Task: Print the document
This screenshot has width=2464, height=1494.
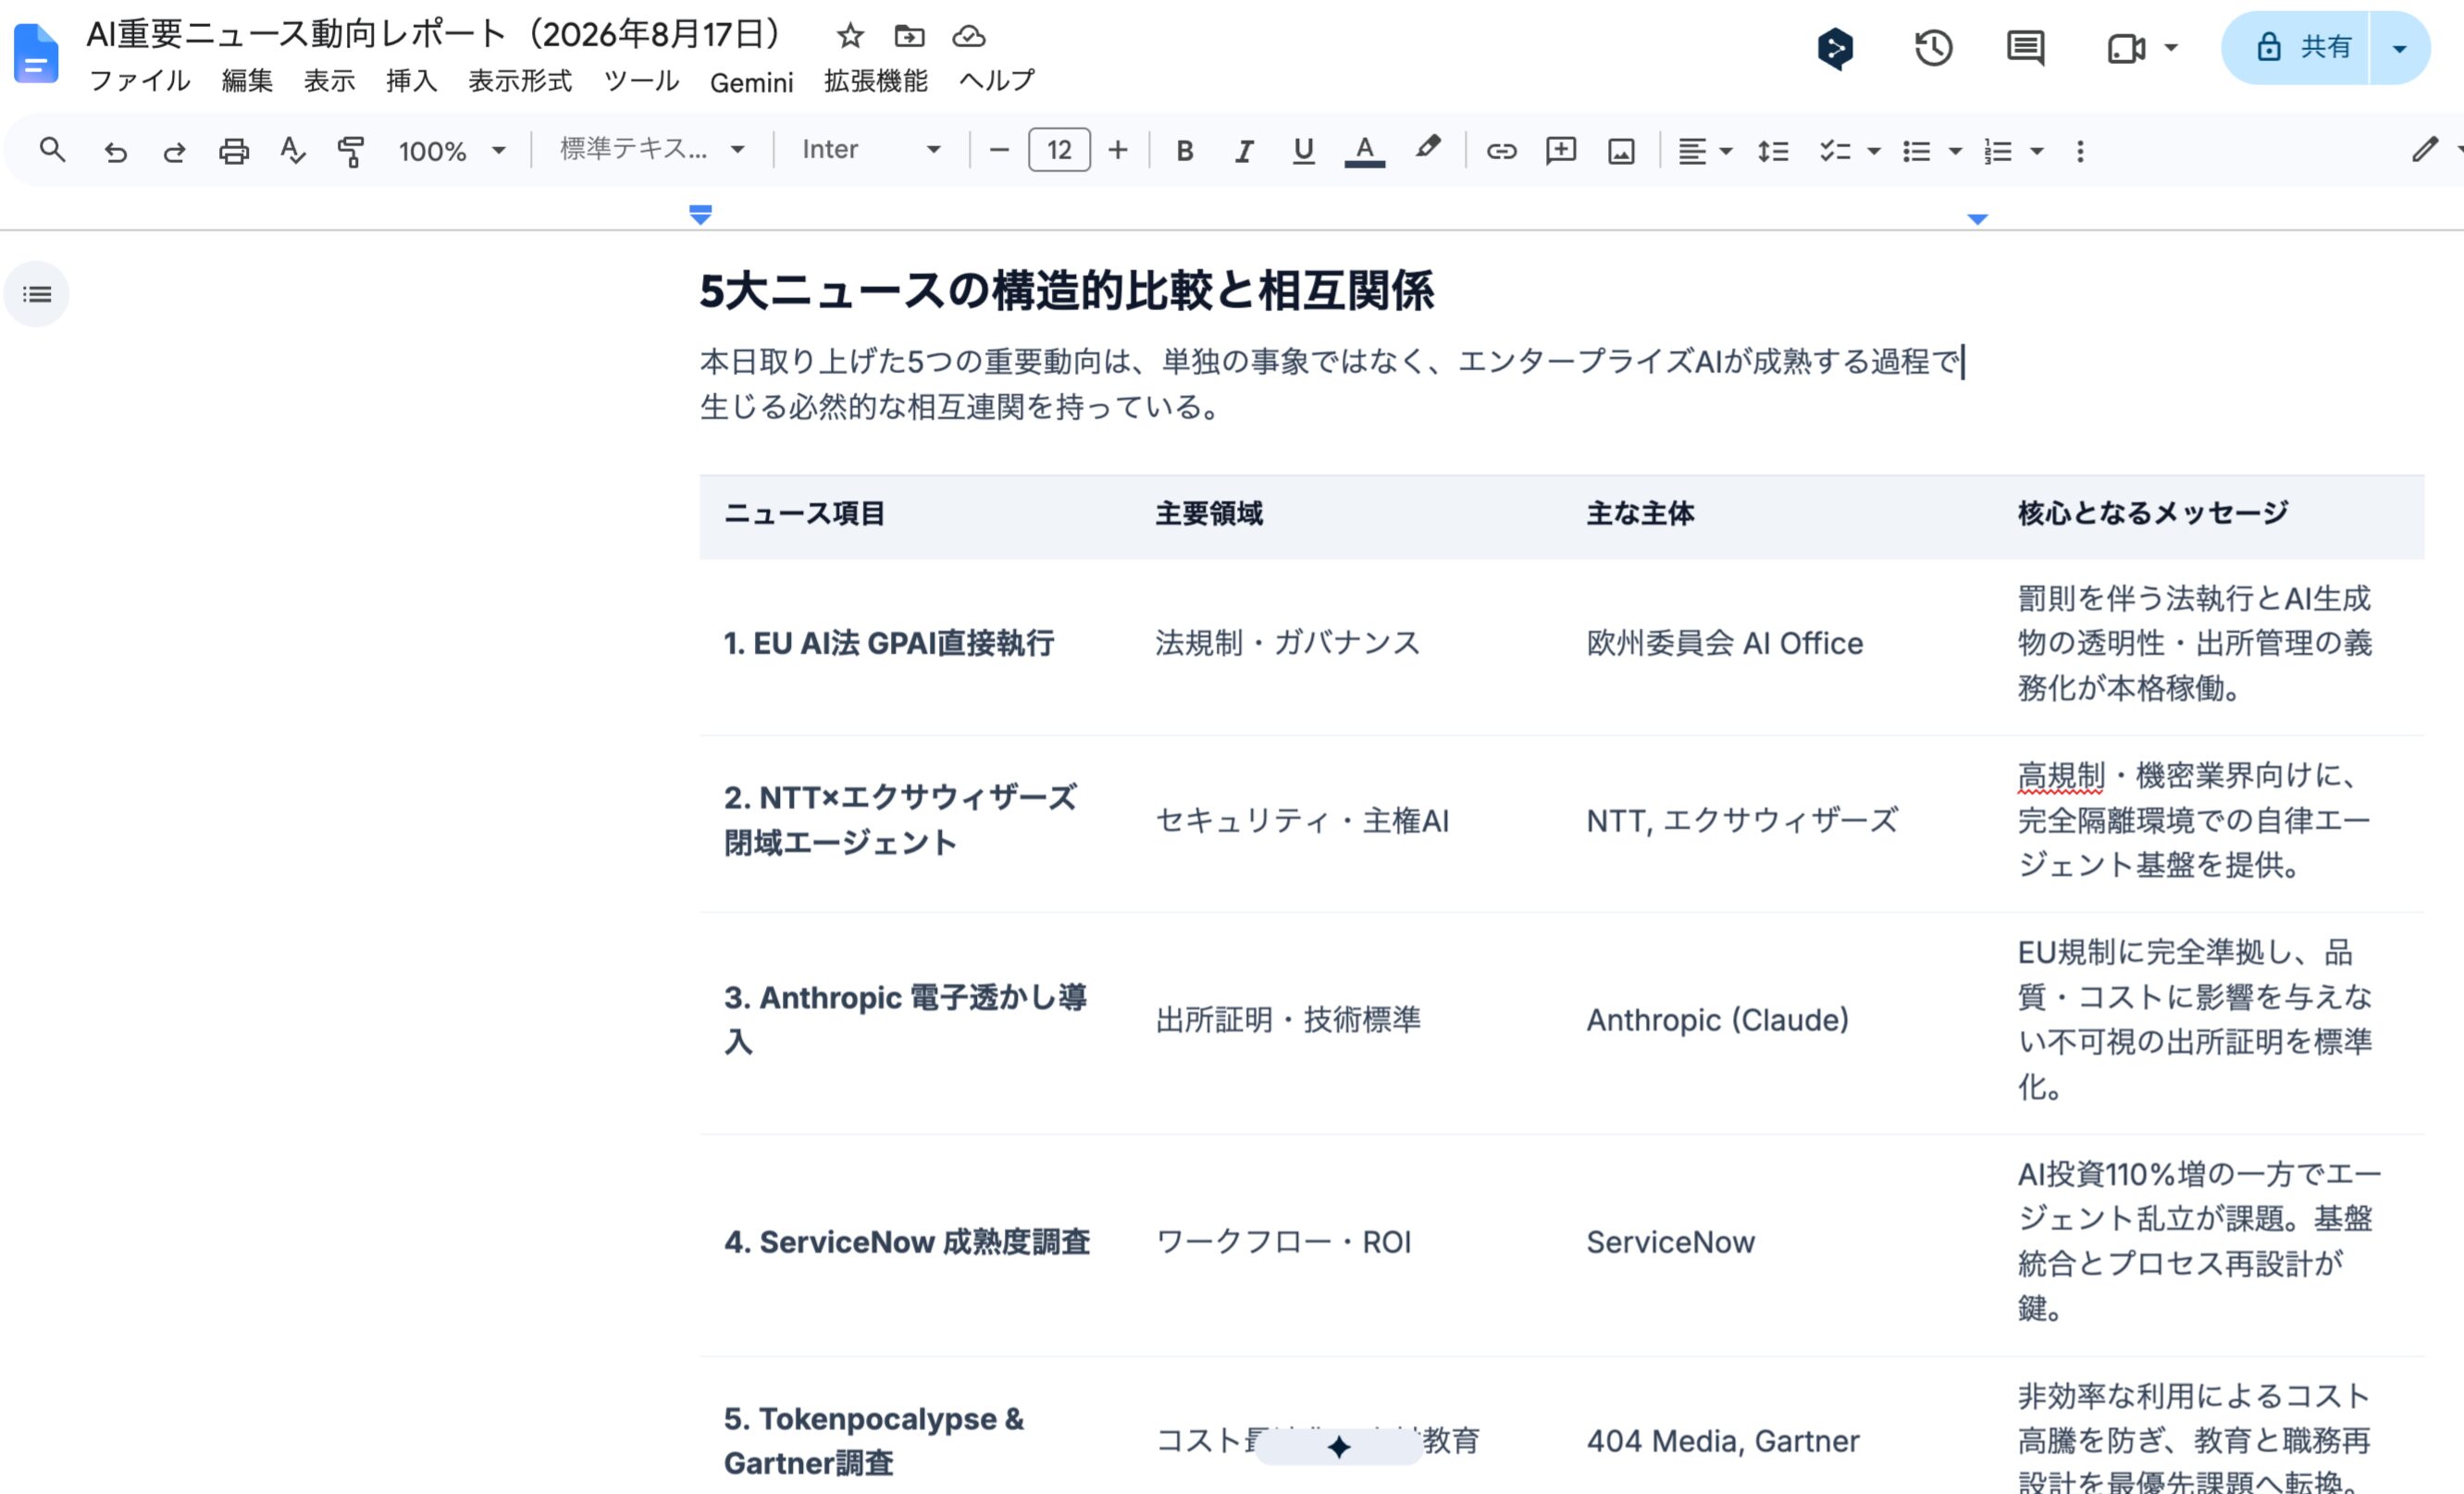Action: click(234, 151)
